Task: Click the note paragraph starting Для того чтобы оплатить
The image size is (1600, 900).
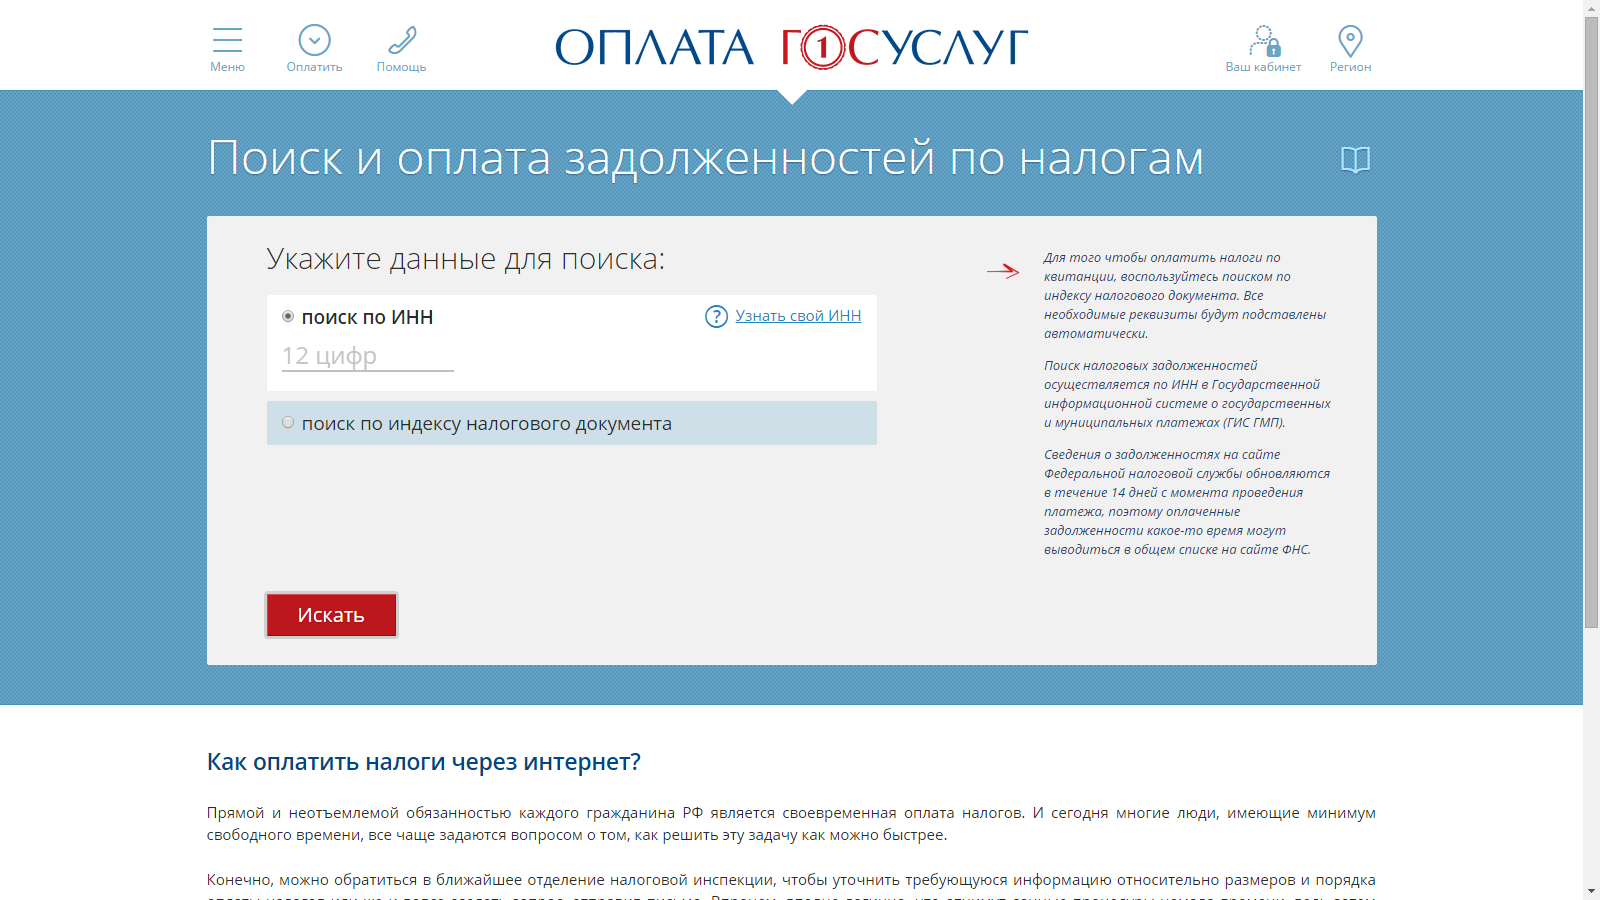Action: [1185, 295]
